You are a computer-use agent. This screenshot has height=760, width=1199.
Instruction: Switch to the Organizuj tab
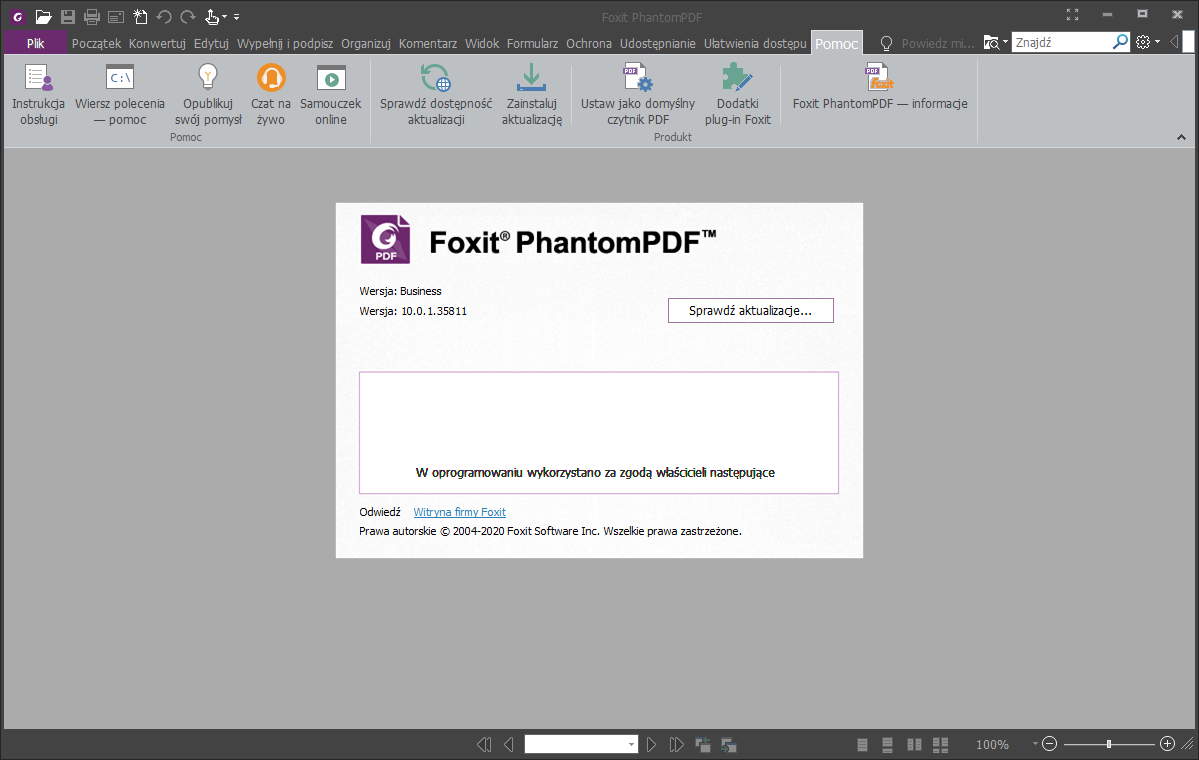[x=366, y=44]
